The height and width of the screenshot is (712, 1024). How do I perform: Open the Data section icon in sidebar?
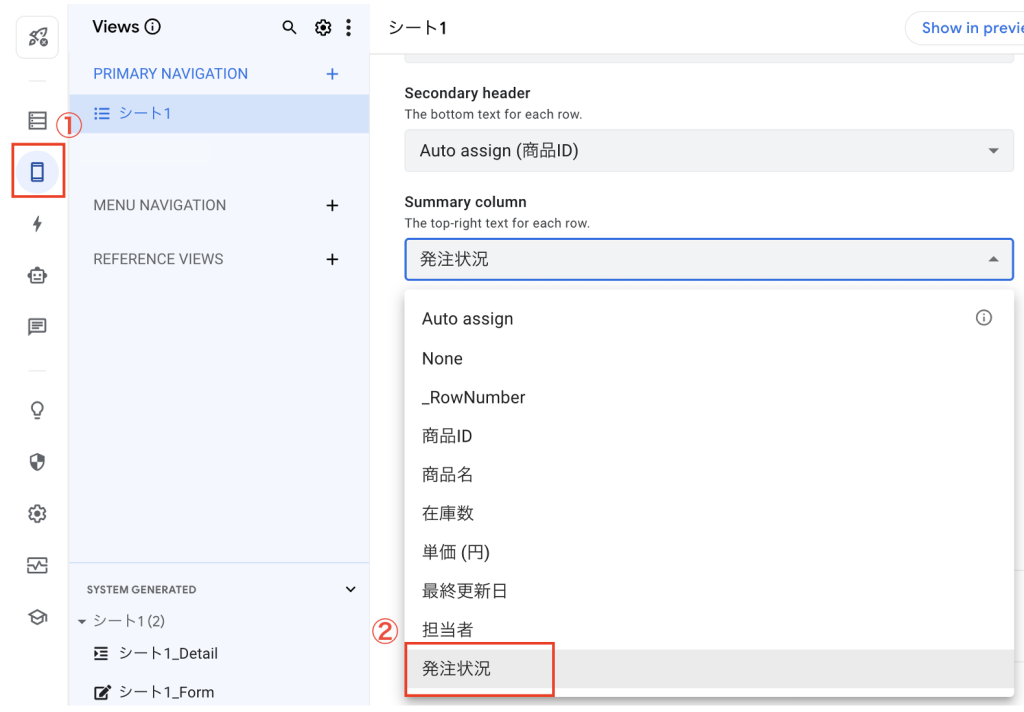pyautogui.click(x=37, y=121)
